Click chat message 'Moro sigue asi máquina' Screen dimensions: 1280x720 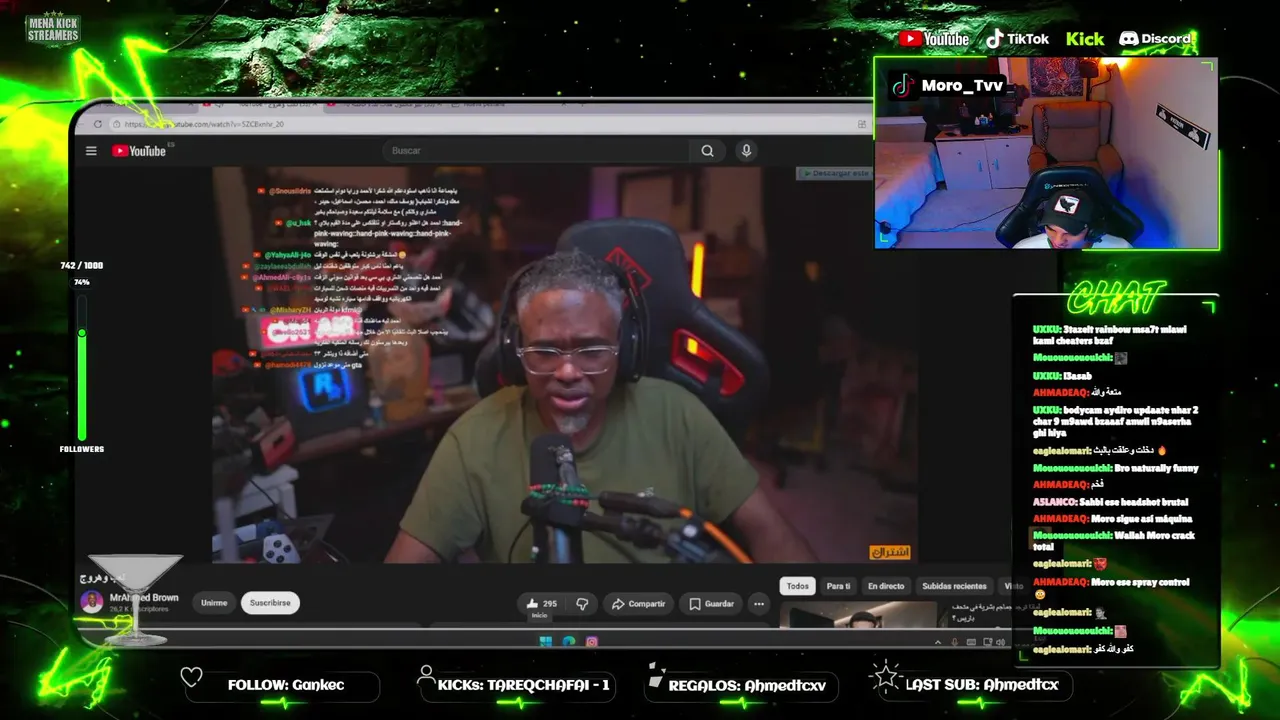1141,519
